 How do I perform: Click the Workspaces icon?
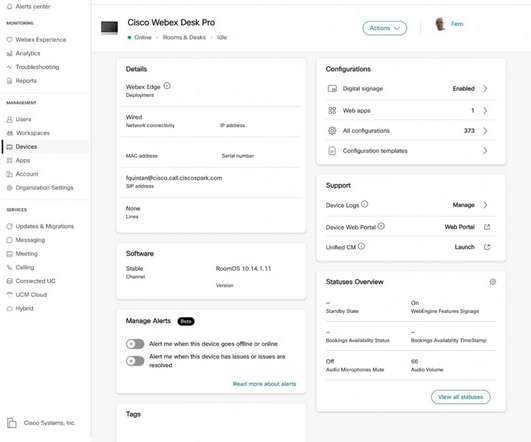[9, 133]
